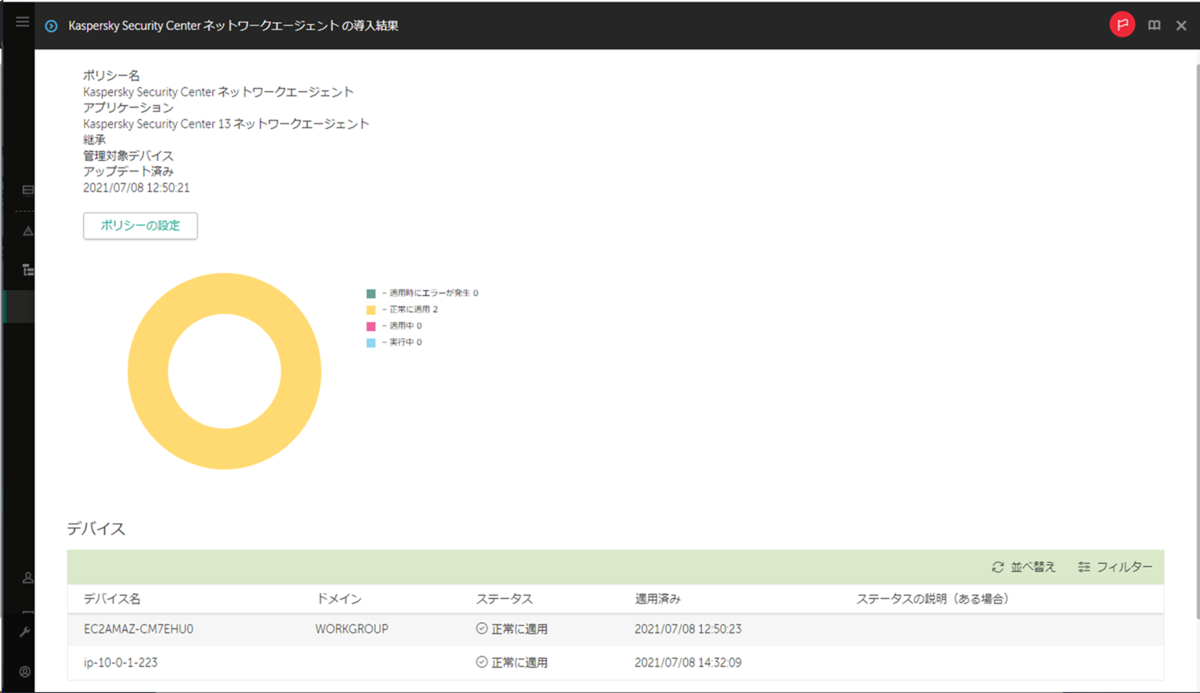Viewport: 1200px width, 693px height.
Task: Sort by ステータス column header
Action: click(x=504, y=599)
